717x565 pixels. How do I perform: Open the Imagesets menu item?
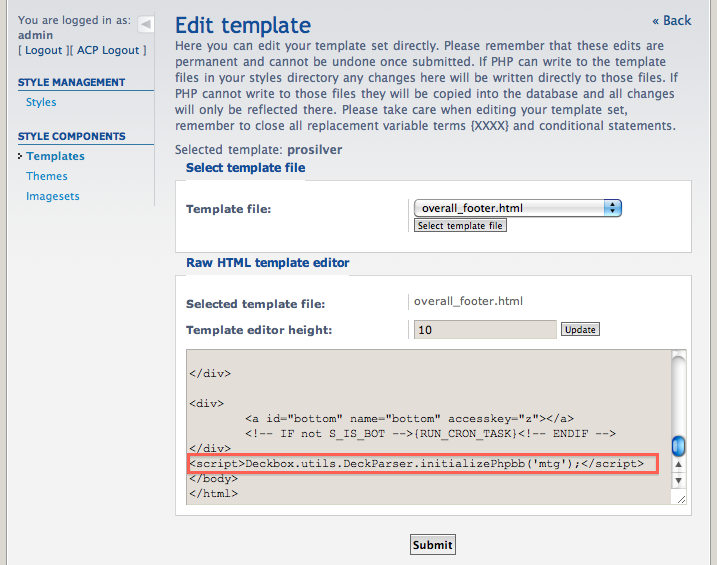[53, 196]
